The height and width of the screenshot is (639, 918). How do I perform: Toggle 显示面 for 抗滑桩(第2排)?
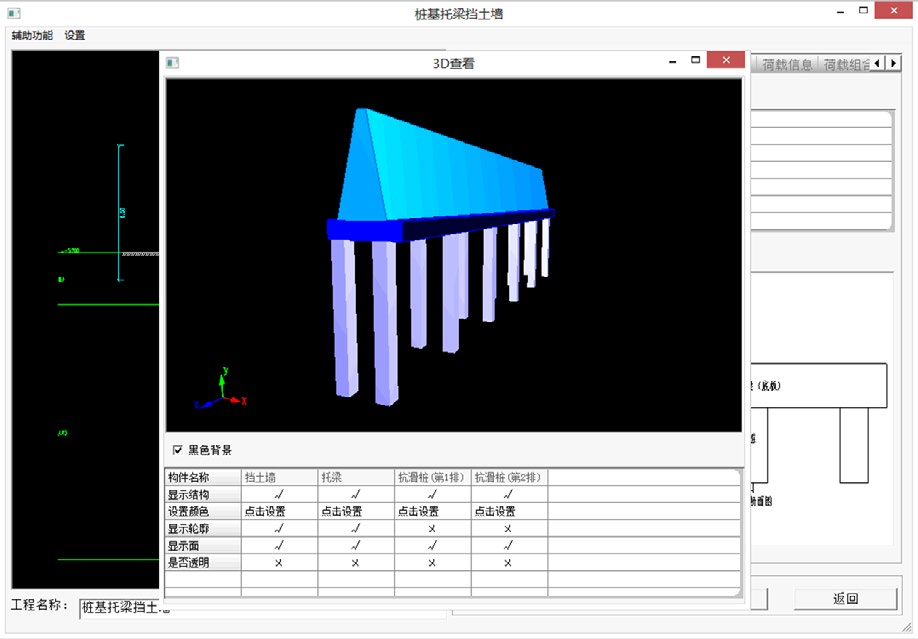(508, 545)
